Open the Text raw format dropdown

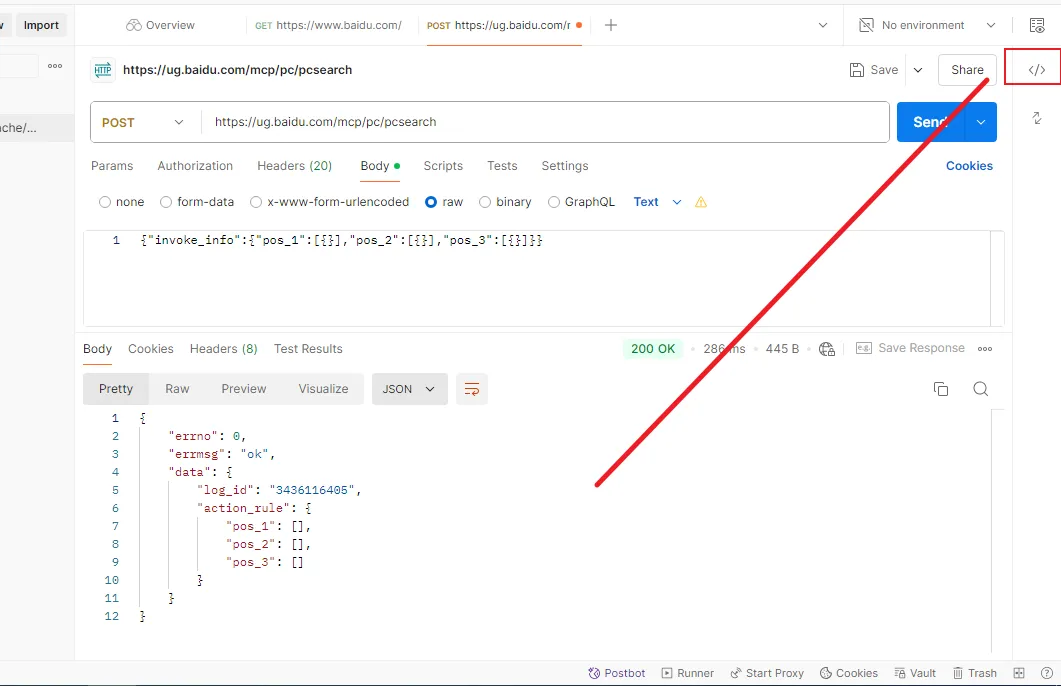[657, 202]
